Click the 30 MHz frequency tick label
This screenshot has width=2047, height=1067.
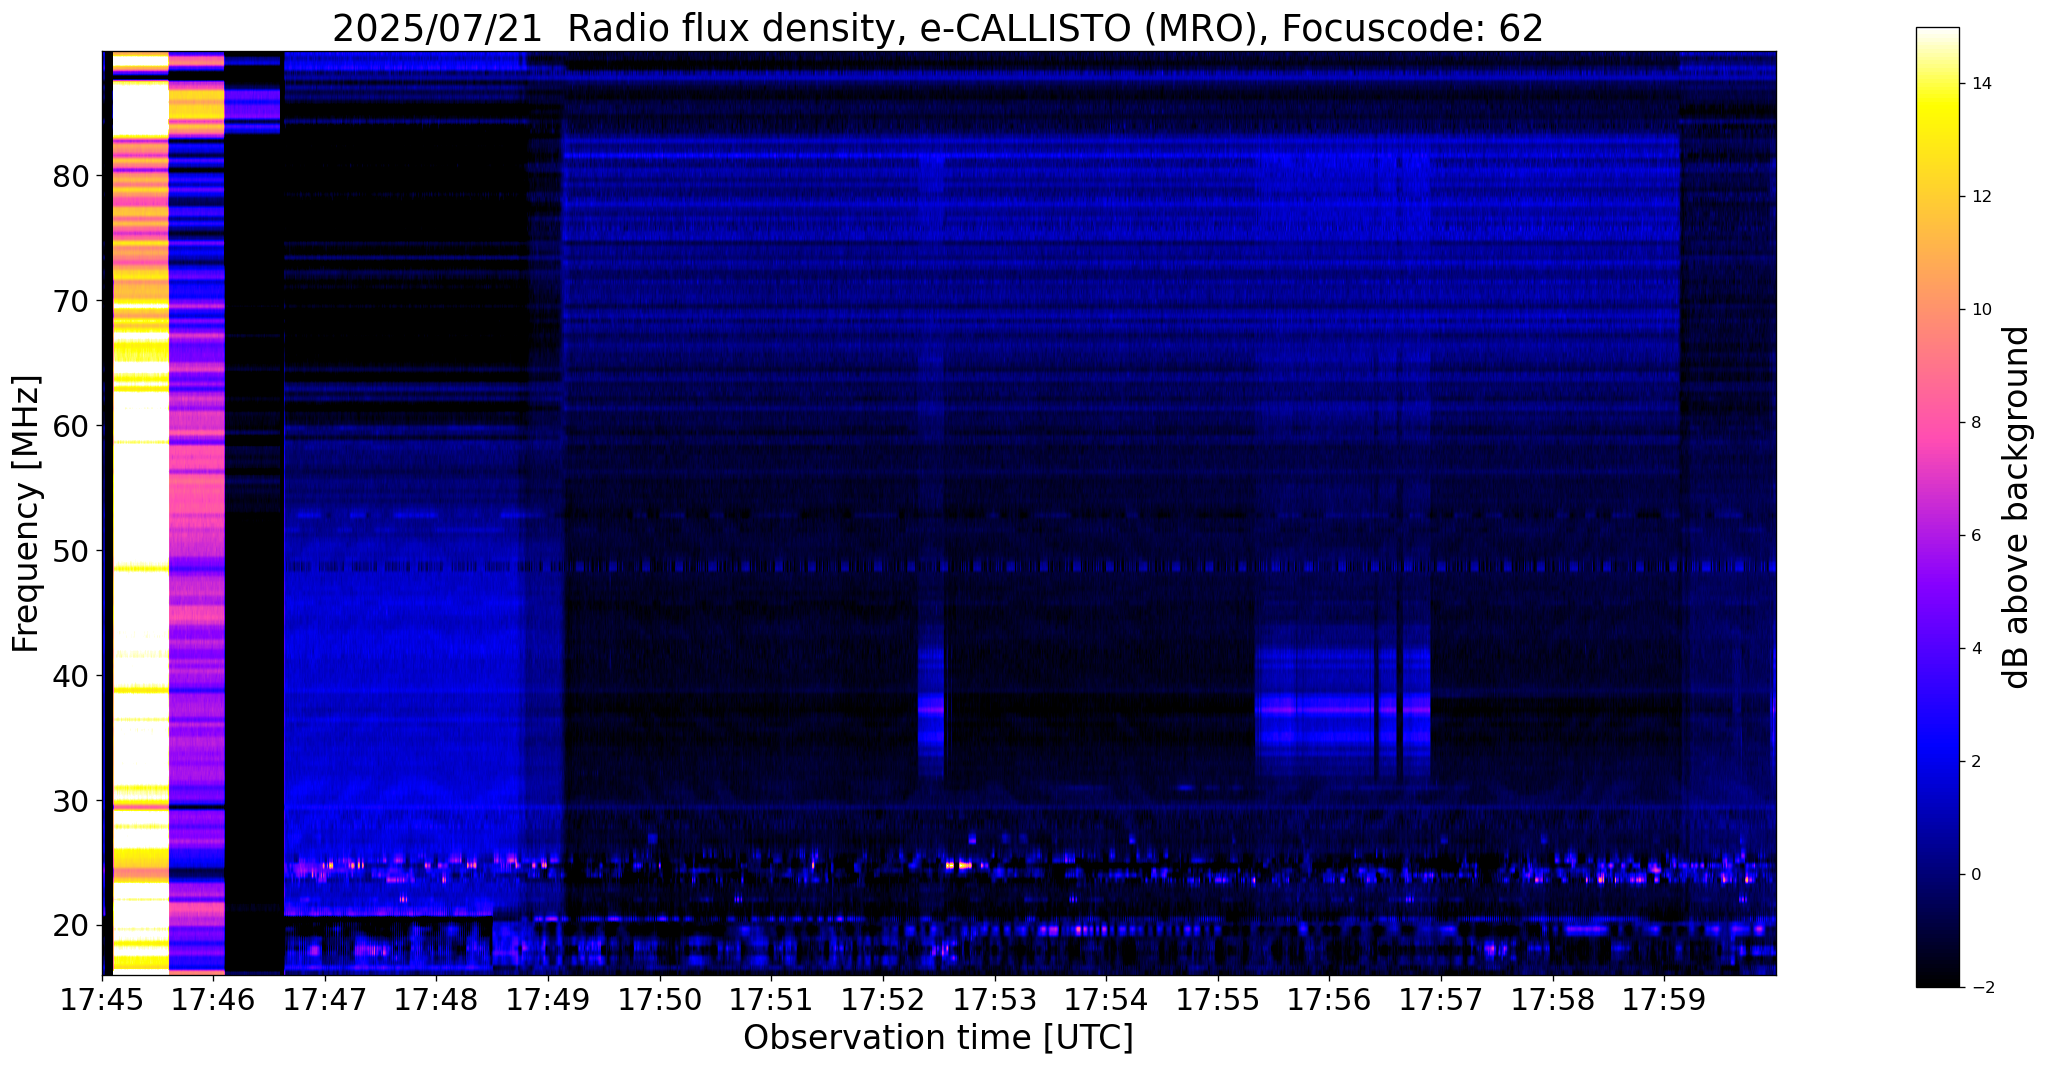tap(70, 802)
